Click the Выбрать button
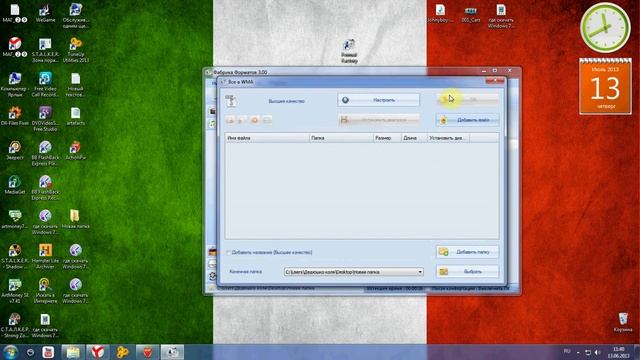 click(x=468, y=271)
